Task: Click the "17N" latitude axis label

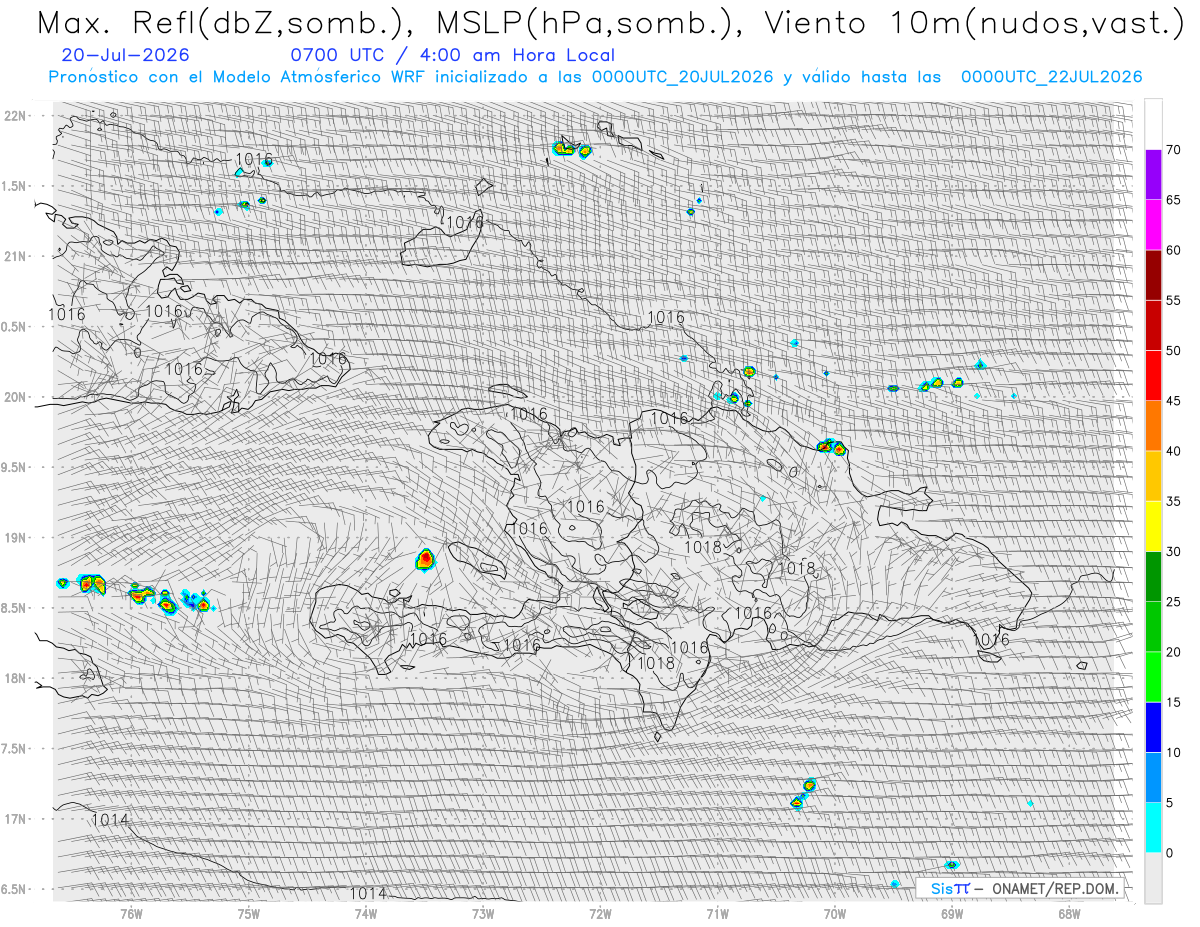Action: tap(17, 819)
